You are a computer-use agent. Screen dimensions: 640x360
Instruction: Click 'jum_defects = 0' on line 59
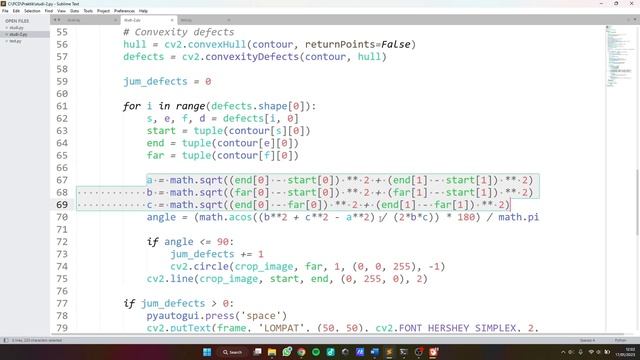point(167,81)
